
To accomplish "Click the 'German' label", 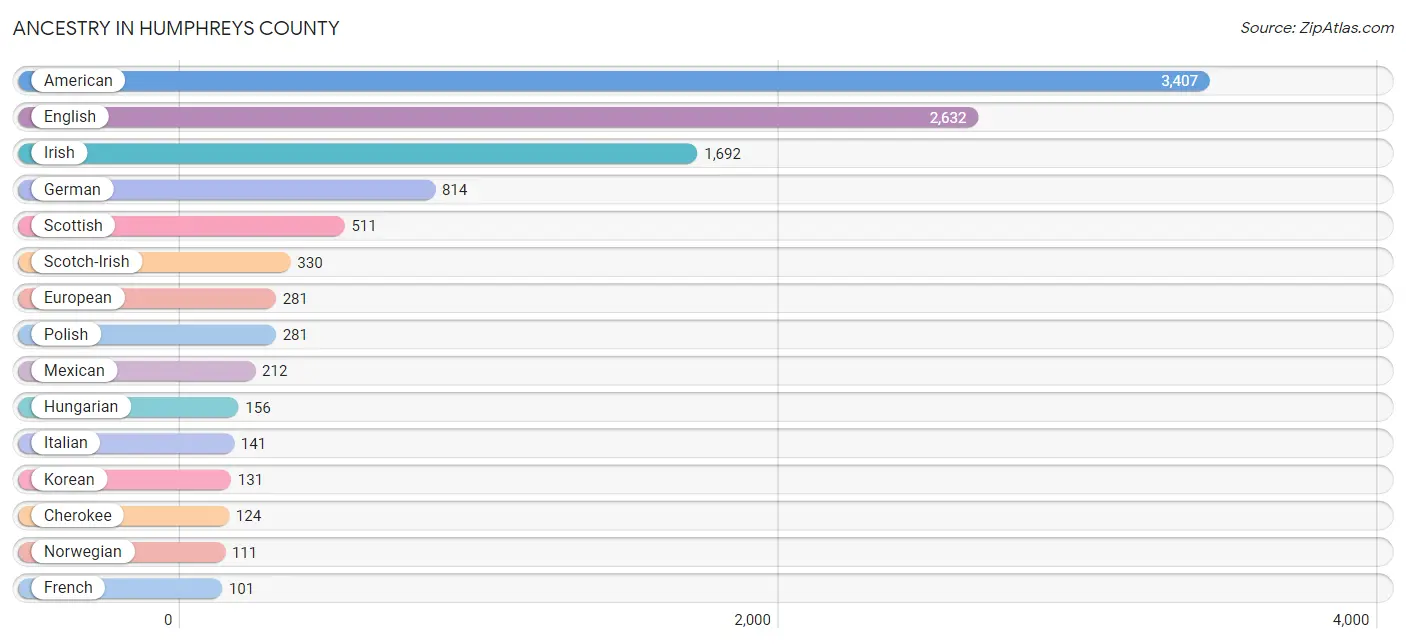I will point(72,189).
